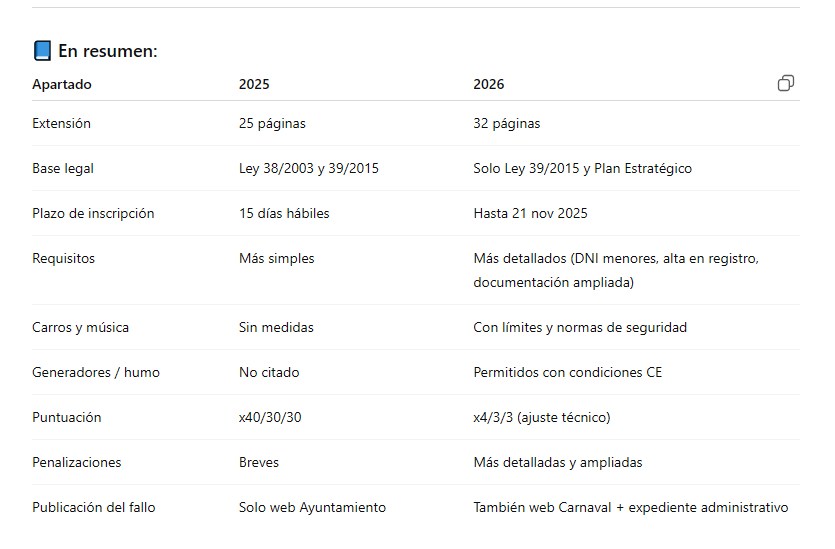This screenshot has height=549, width=835.
Task: Click the "En resumen:" heading
Action: (108, 51)
